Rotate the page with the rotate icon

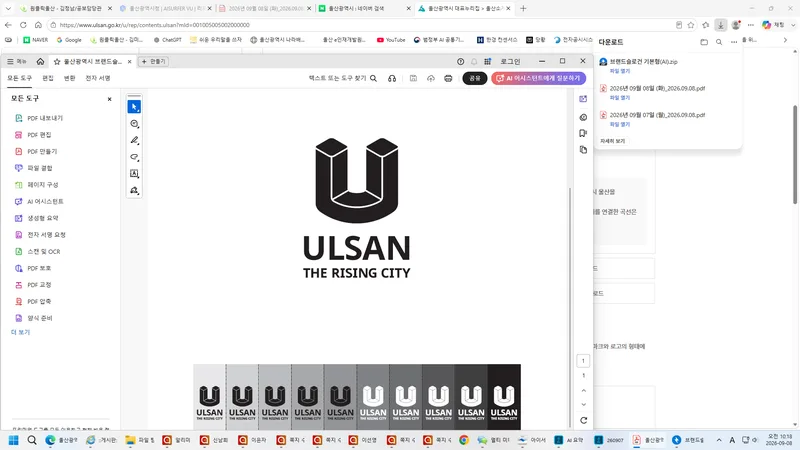pos(583,420)
